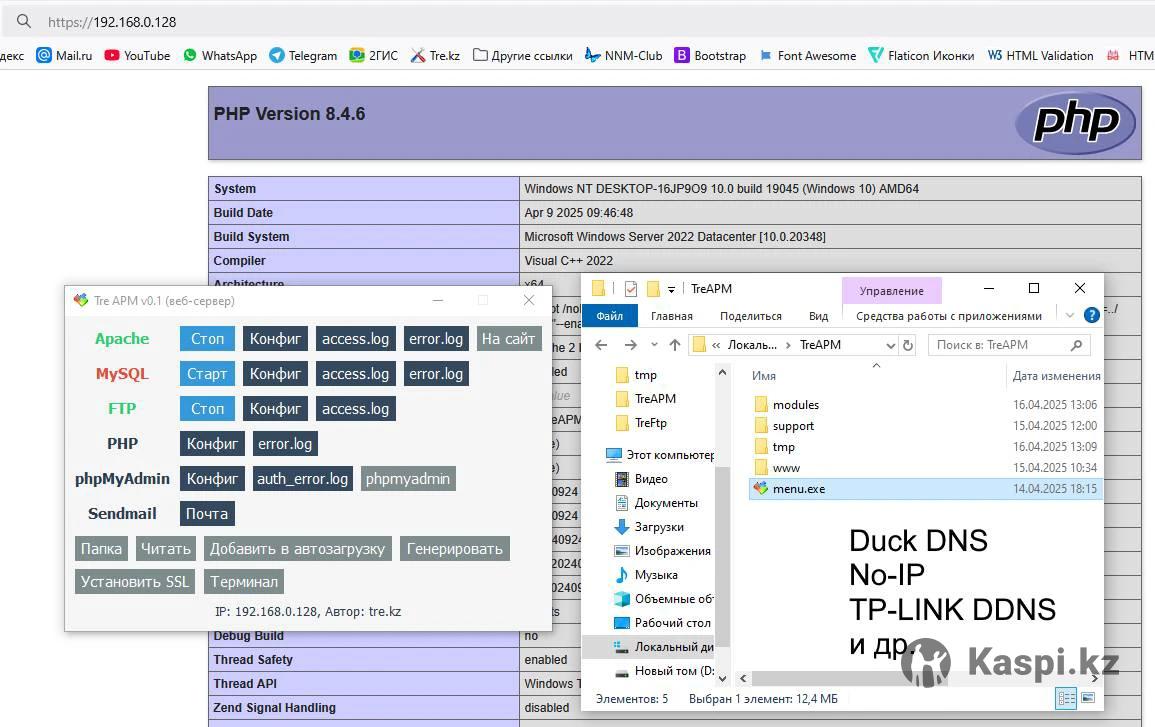Switch to the Поделиться ribbon tab
The width and height of the screenshot is (1155, 727).
(x=751, y=316)
